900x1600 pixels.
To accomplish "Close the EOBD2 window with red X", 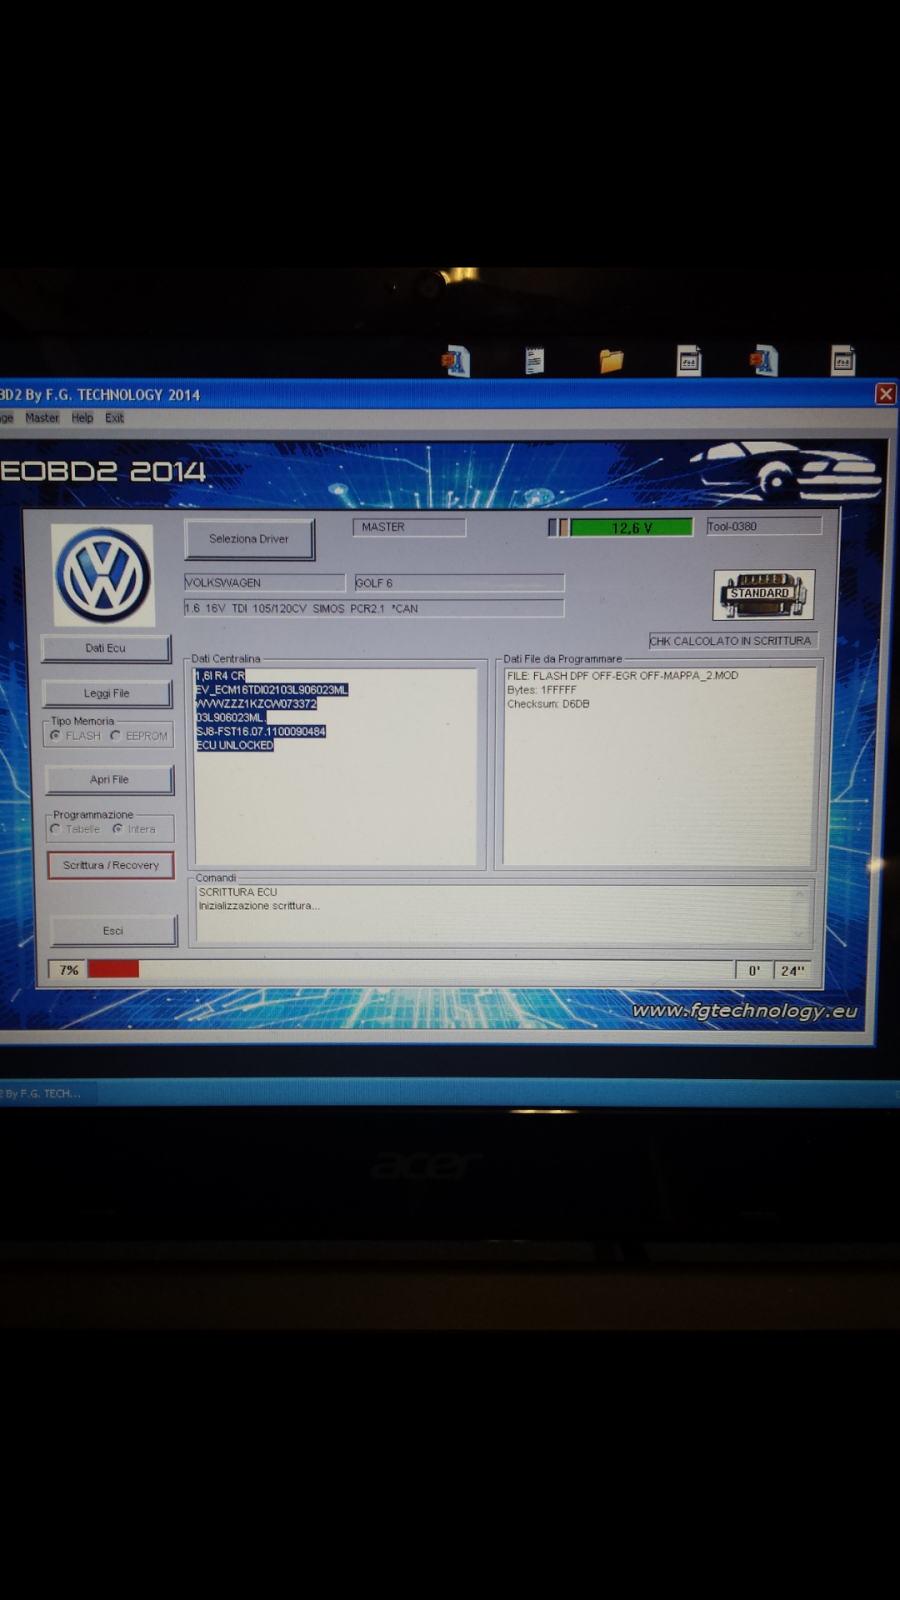I will click(886, 394).
